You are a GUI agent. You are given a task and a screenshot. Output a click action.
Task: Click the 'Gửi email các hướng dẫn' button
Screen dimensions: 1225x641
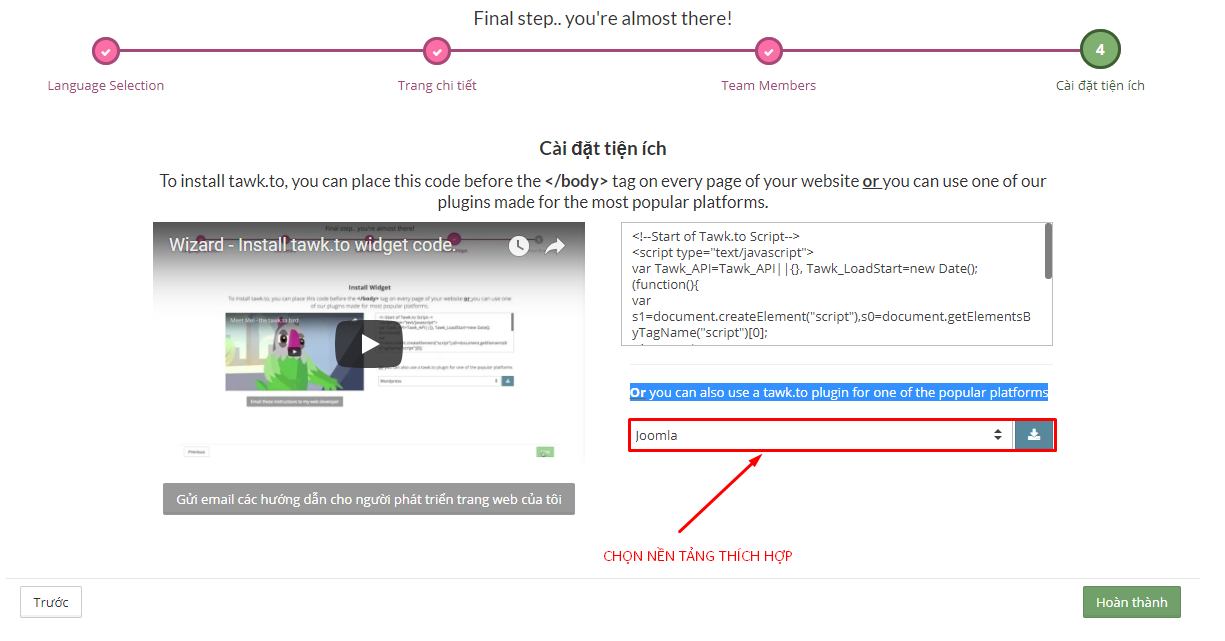tap(369, 499)
